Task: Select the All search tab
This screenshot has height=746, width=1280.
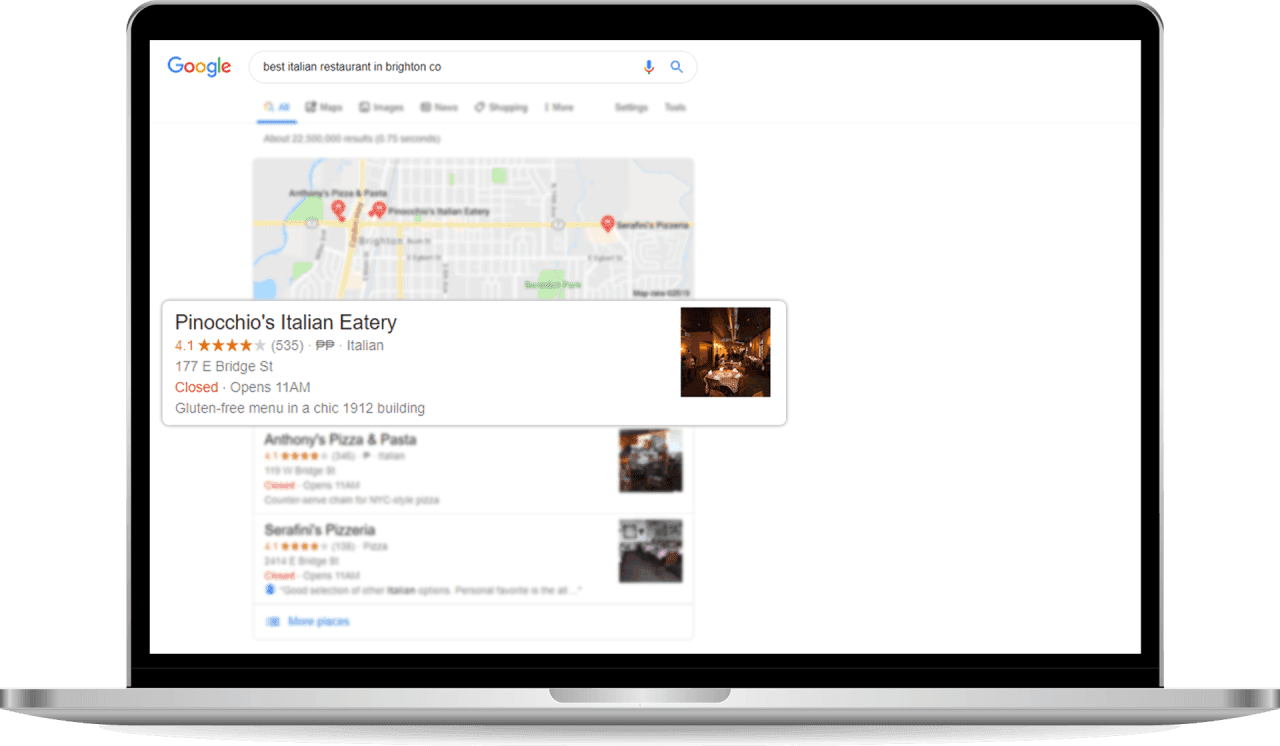Action: [x=277, y=107]
